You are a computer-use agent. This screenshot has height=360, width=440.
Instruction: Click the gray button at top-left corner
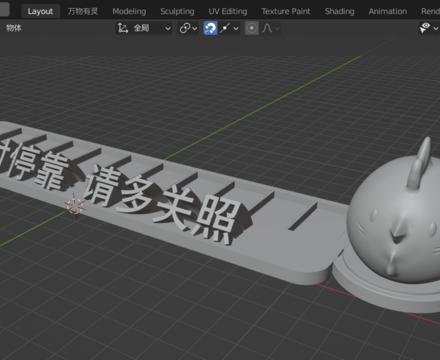[x=4, y=9]
